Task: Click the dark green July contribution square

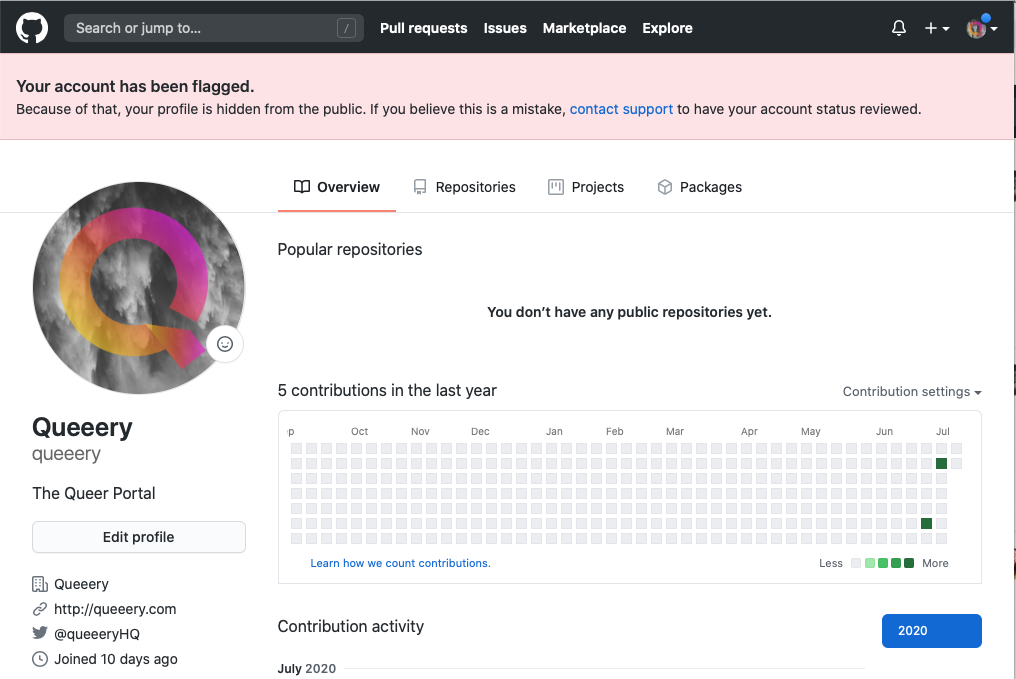Action: click(x=941, y=463)
